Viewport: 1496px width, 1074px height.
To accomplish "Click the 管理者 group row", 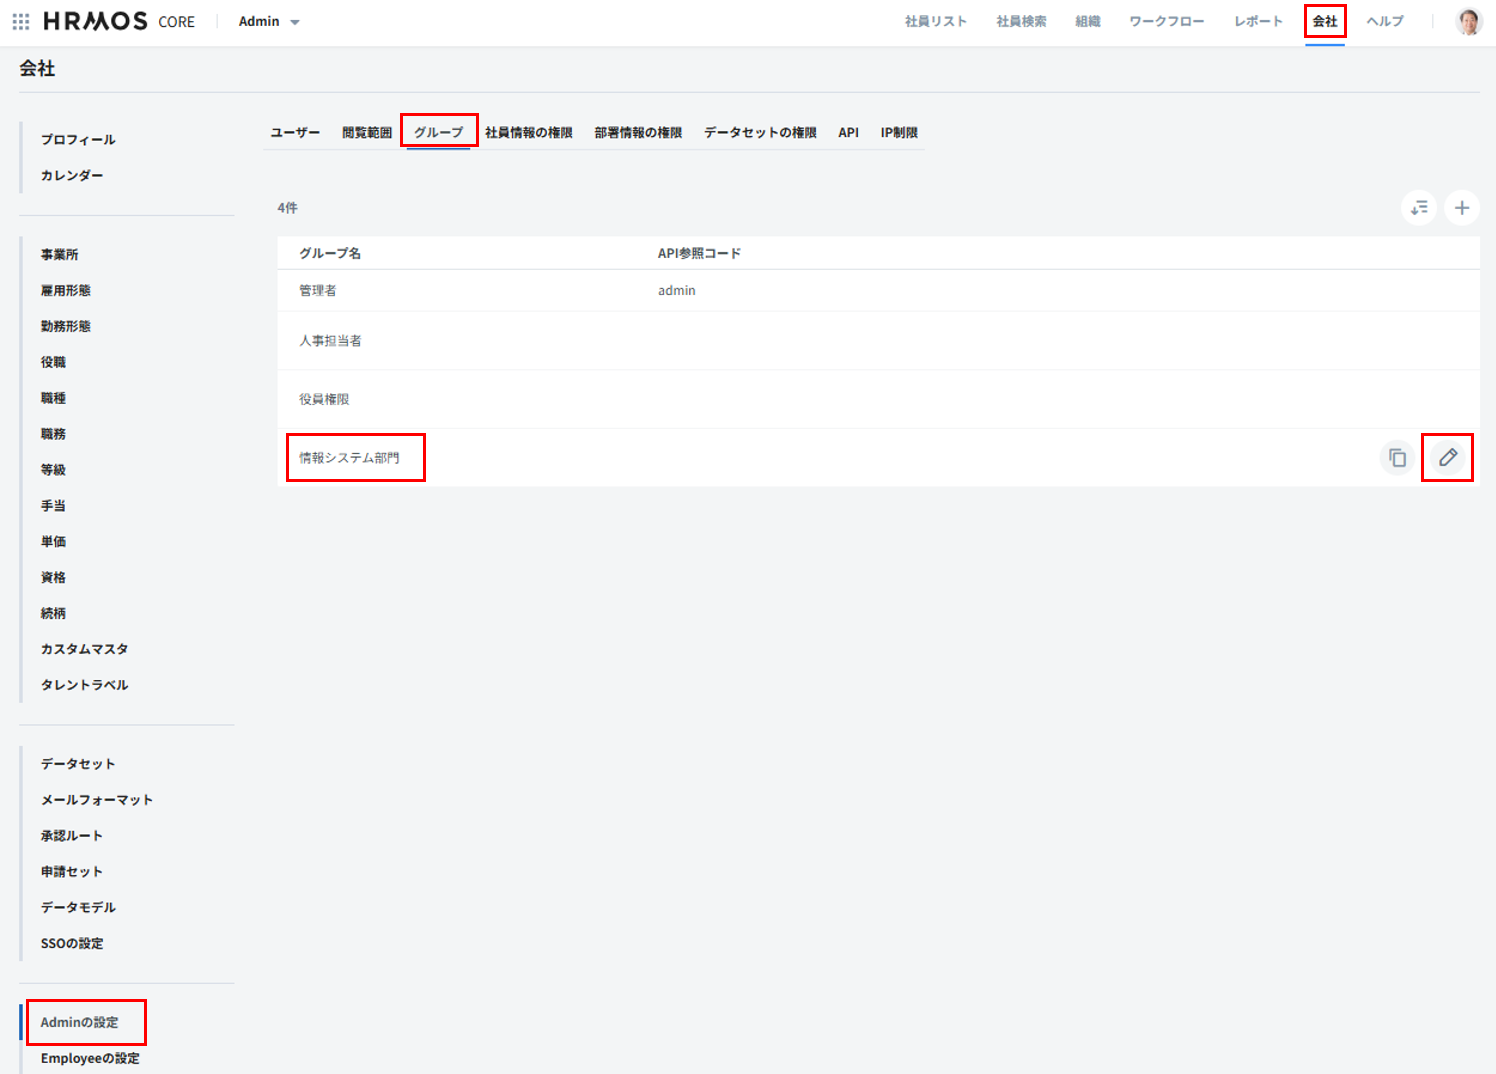I will [x=318, y=291].
